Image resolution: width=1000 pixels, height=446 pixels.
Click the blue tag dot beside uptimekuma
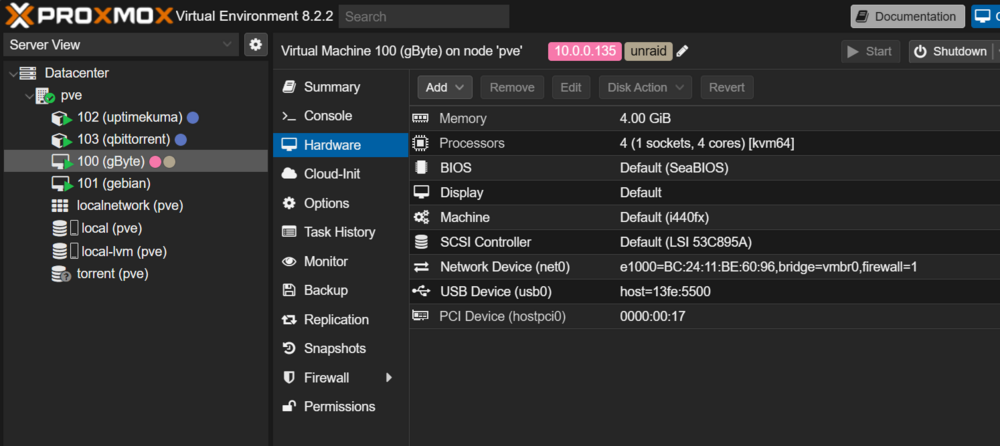click(x=193, y=117)
